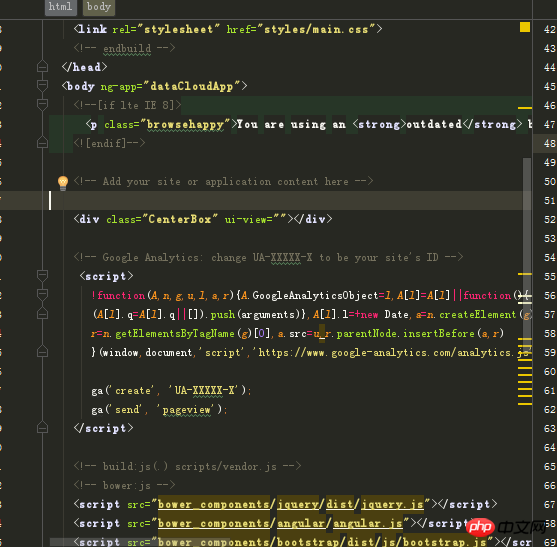Click the bower:js comment
The height and width of the screenshot is (547, 557).
click(124, 485)
